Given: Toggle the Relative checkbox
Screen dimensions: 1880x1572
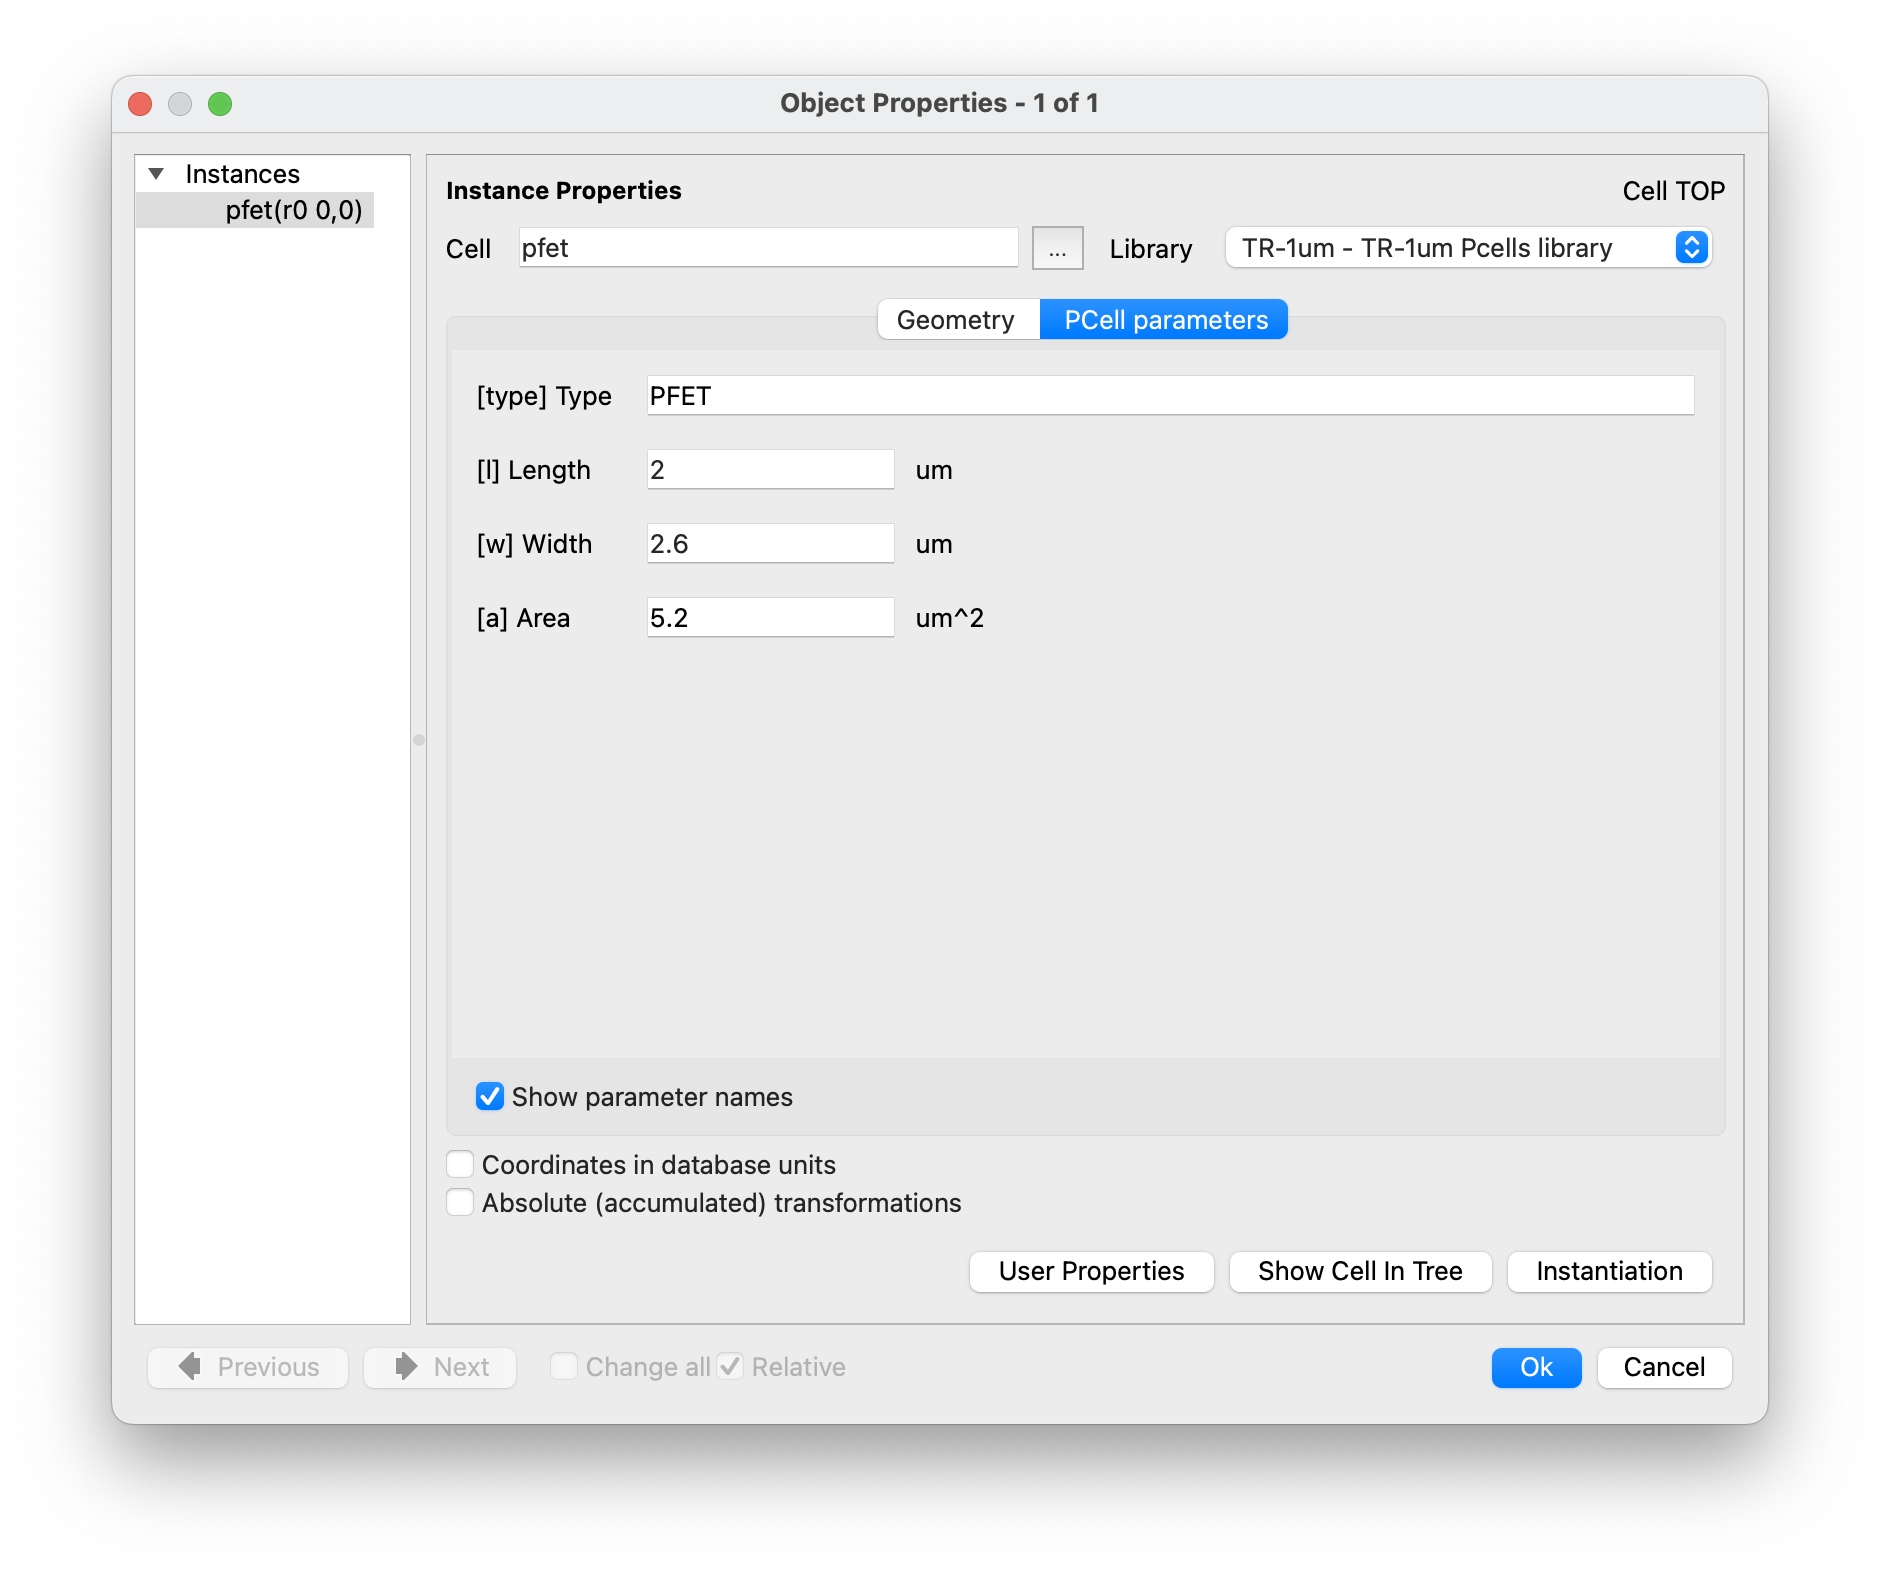Looking at the screenshot, I should click(731, 1367).
